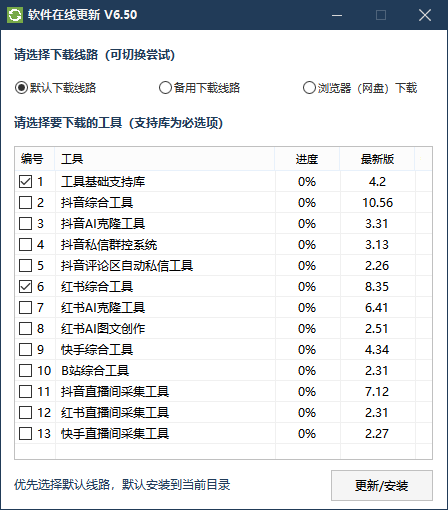The image size is (448, 510).
Task: Select 备用下载线路 radio option
Action: [165, 88]
